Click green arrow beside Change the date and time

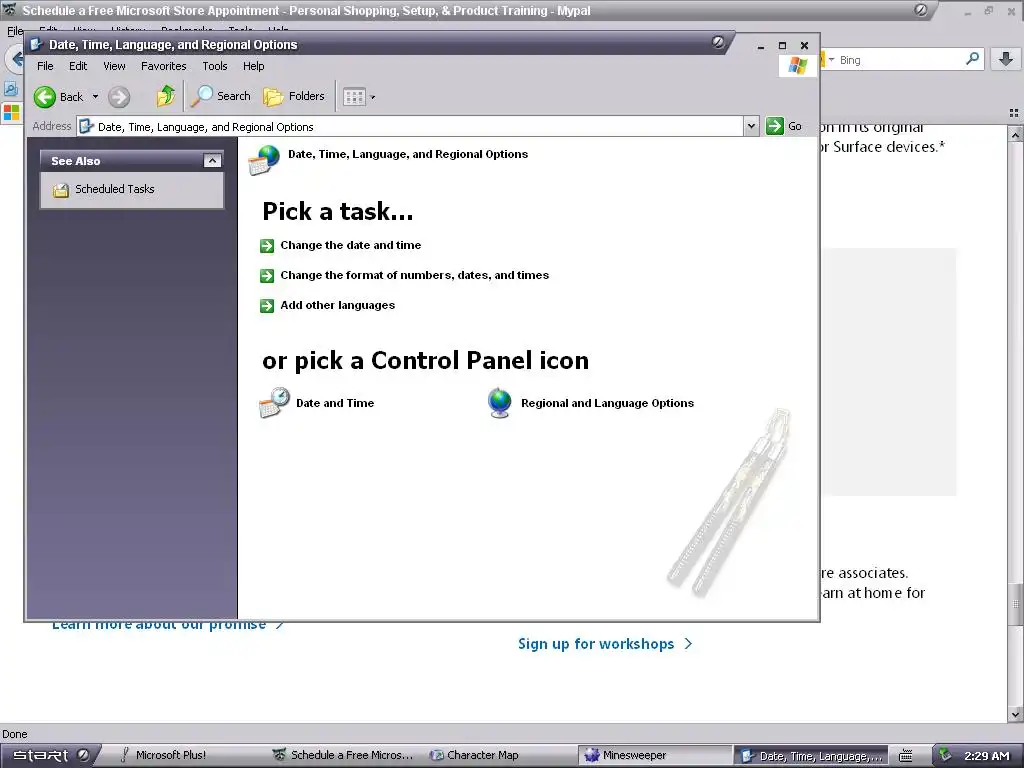266,246
